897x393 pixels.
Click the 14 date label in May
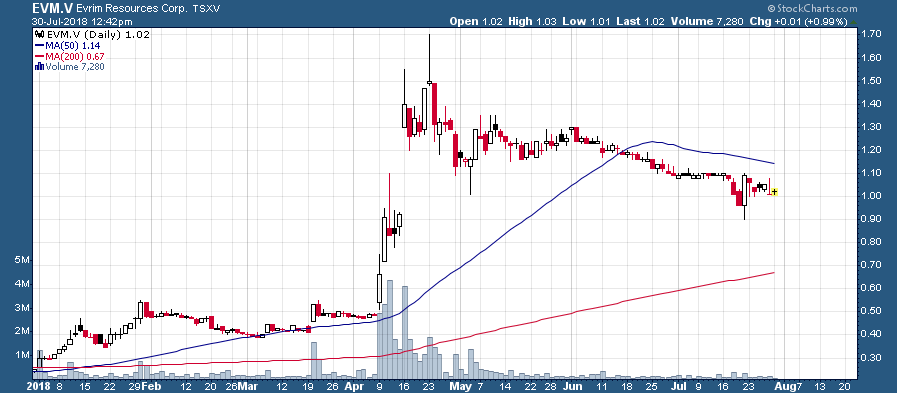(x=505, y=386)
